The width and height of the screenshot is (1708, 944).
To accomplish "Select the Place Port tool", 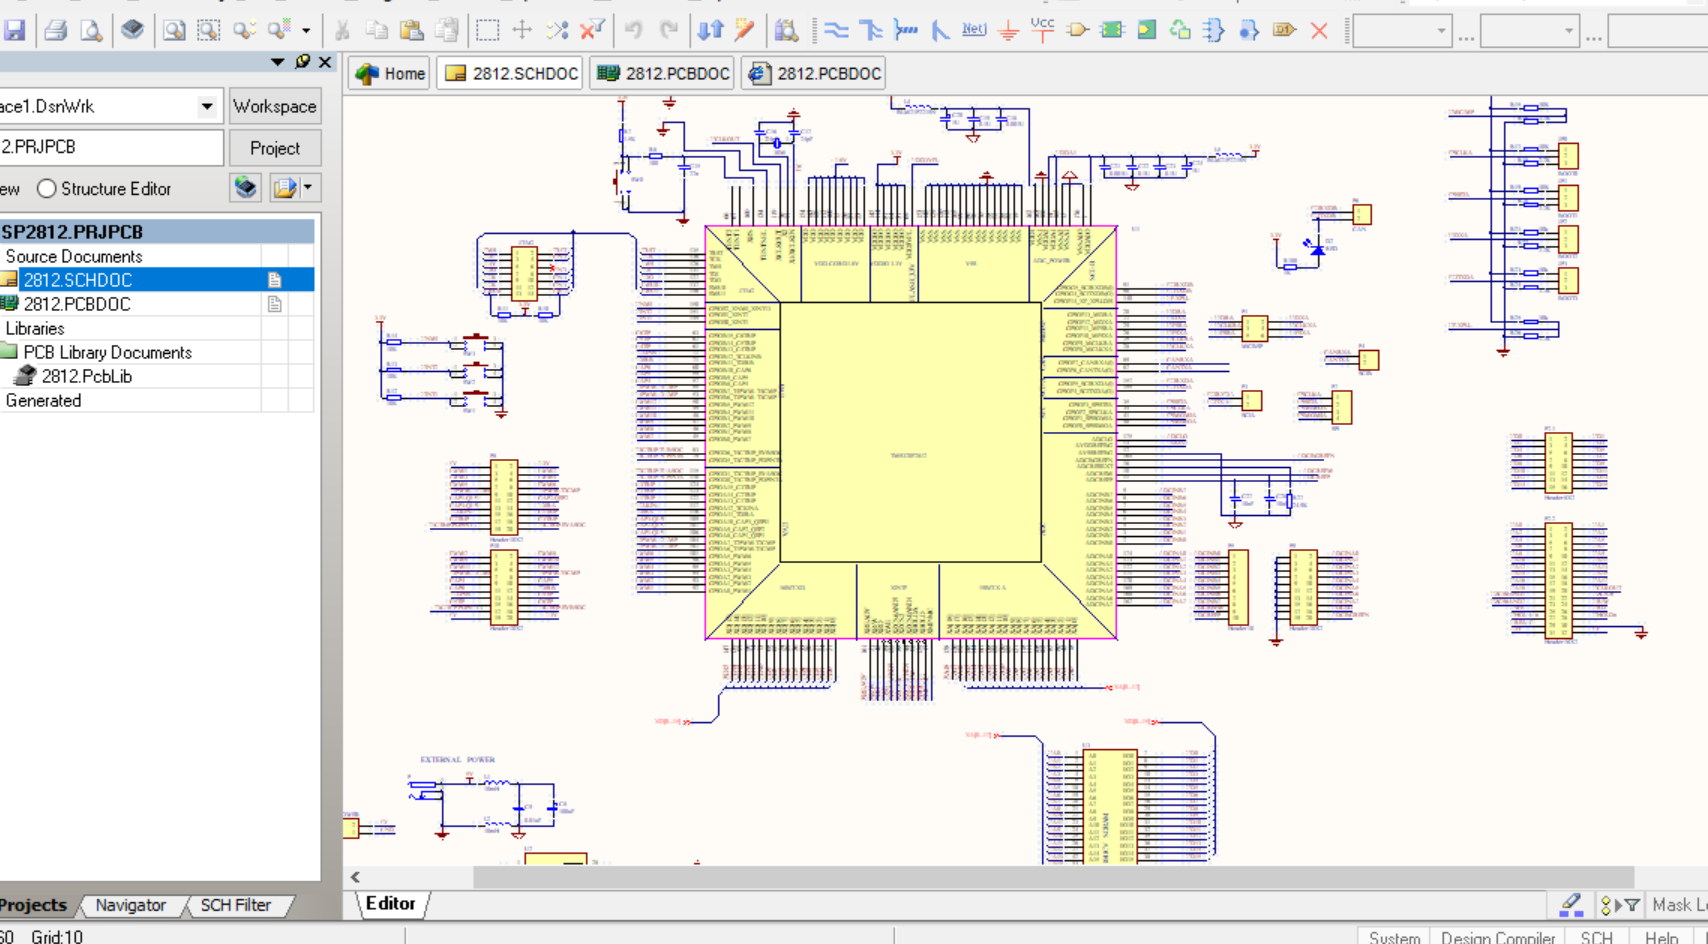I will pyautogui.click(x=1284, y=30).
